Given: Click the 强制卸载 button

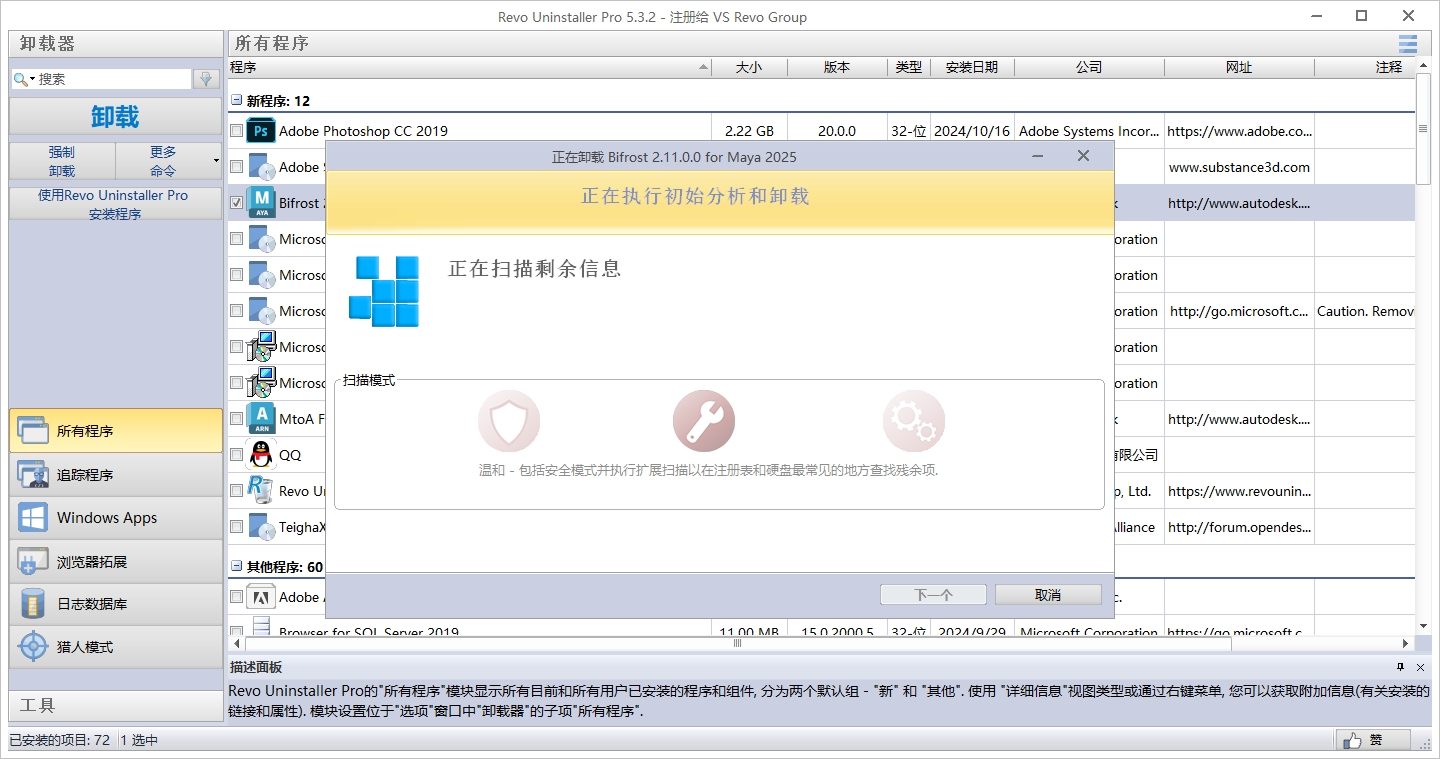Looking at the screenshot, I should (62, 161).
